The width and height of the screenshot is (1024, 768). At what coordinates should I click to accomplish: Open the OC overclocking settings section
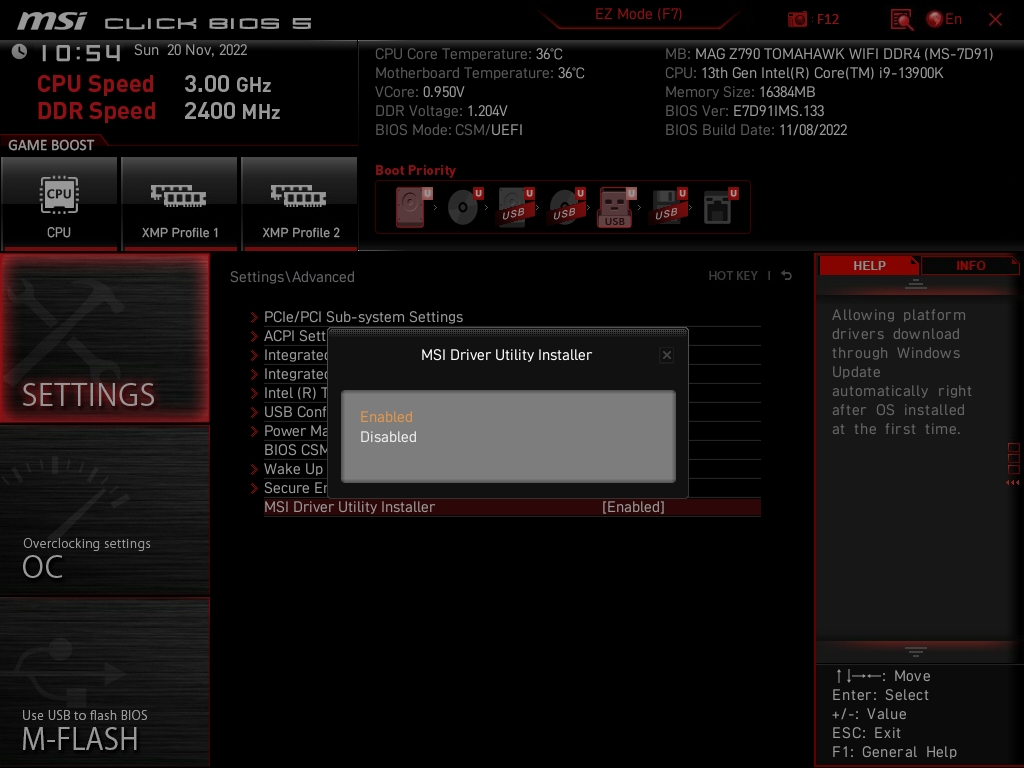click(104, 510)
